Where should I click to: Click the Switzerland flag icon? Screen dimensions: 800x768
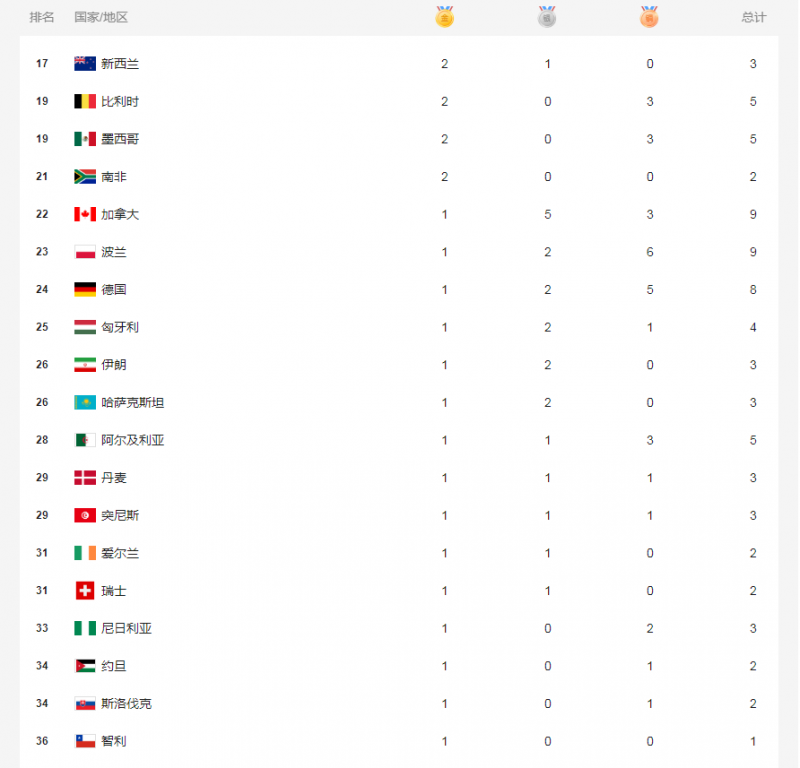point(85,590)
